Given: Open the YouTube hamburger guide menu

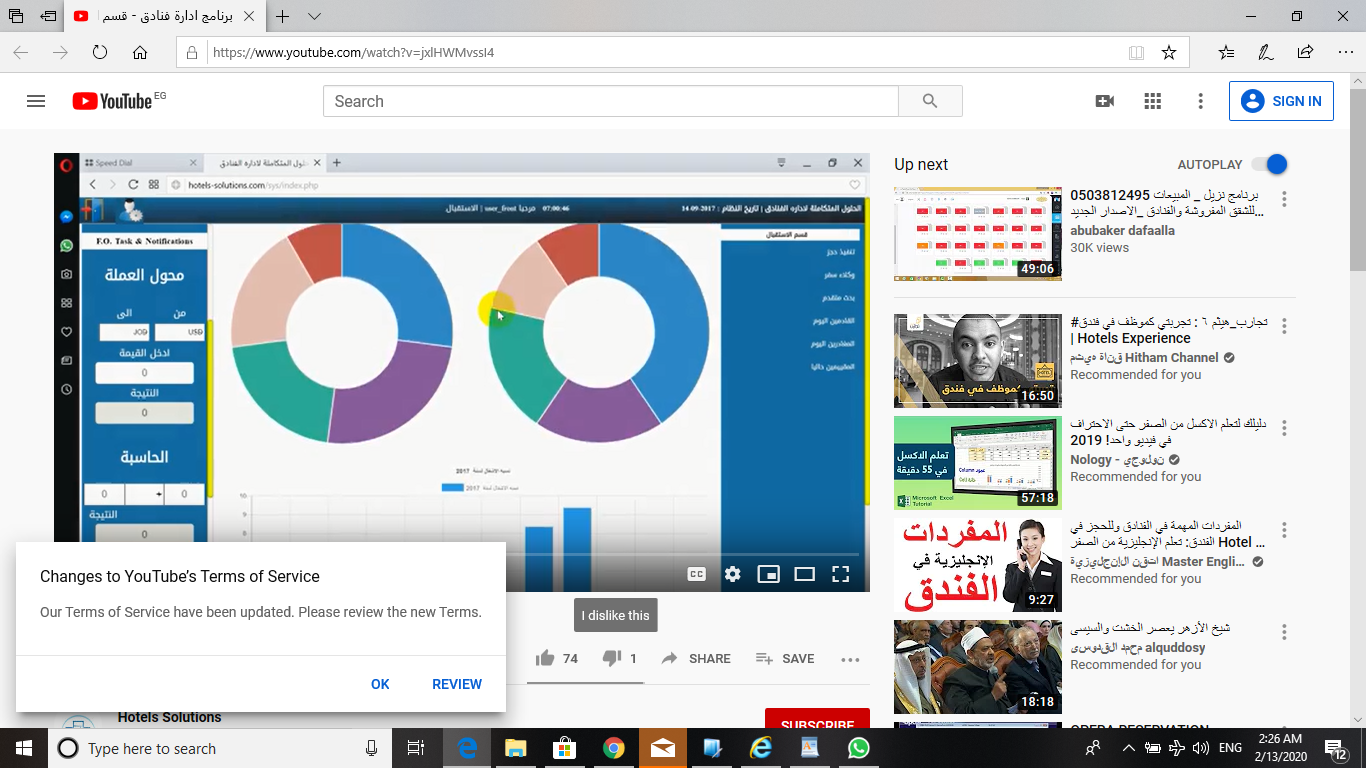Looking at the screenshot, I should (36, 101).
